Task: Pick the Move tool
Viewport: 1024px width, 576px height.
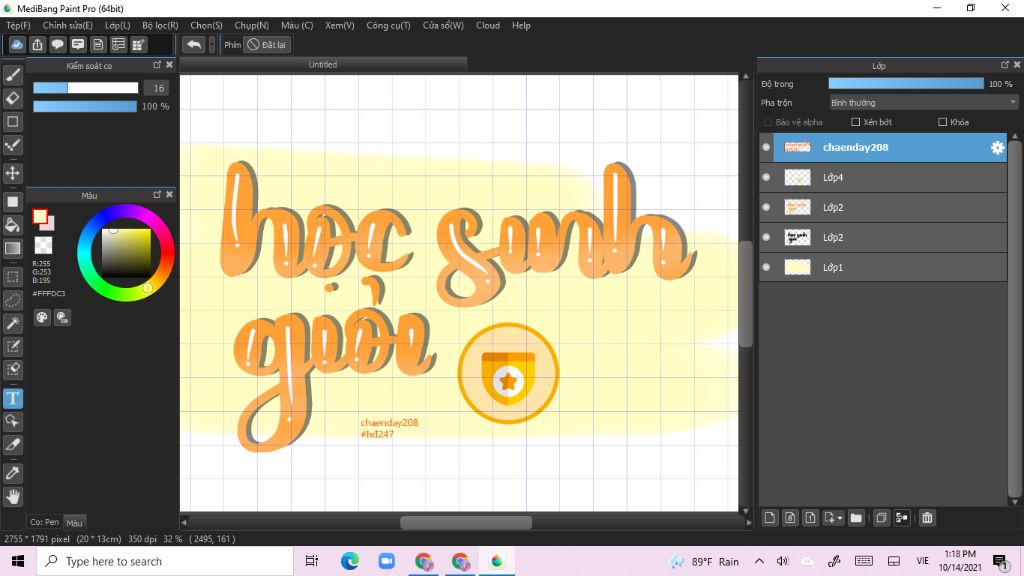Action: point(13,173)
